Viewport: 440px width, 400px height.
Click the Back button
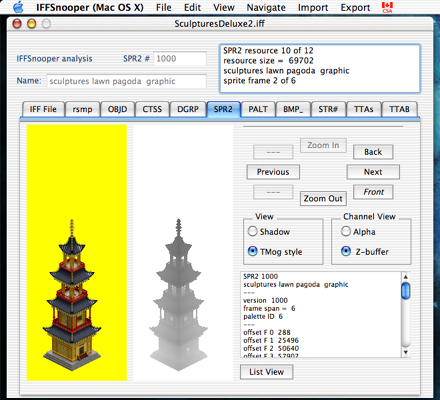point(373,152)
